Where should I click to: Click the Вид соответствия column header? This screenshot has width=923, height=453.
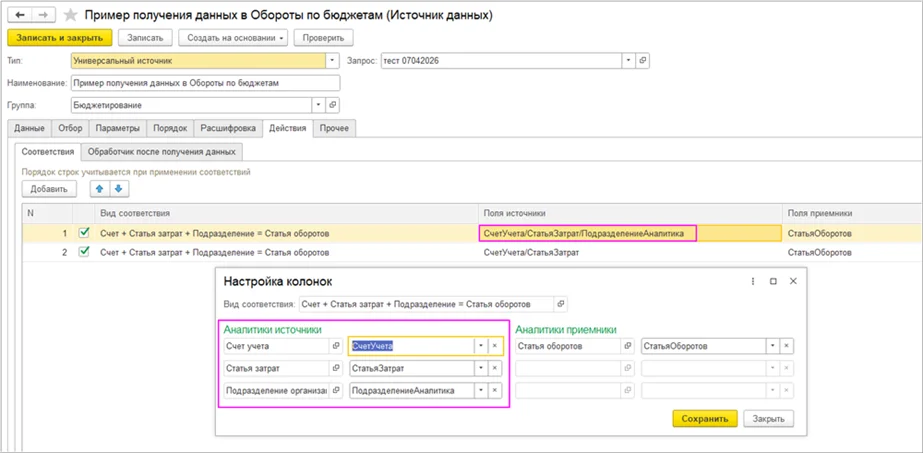(287, 213)
